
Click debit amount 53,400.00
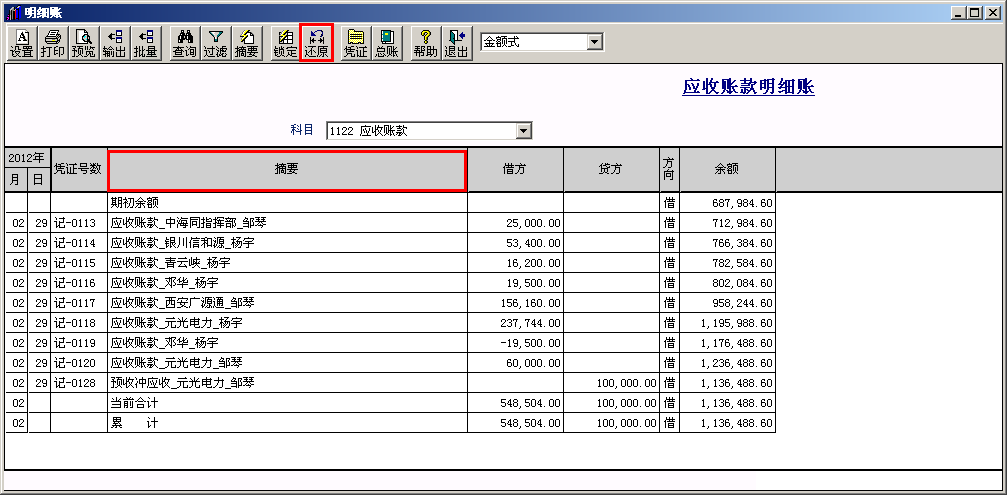pyautogui.click(x=533, y=243)
